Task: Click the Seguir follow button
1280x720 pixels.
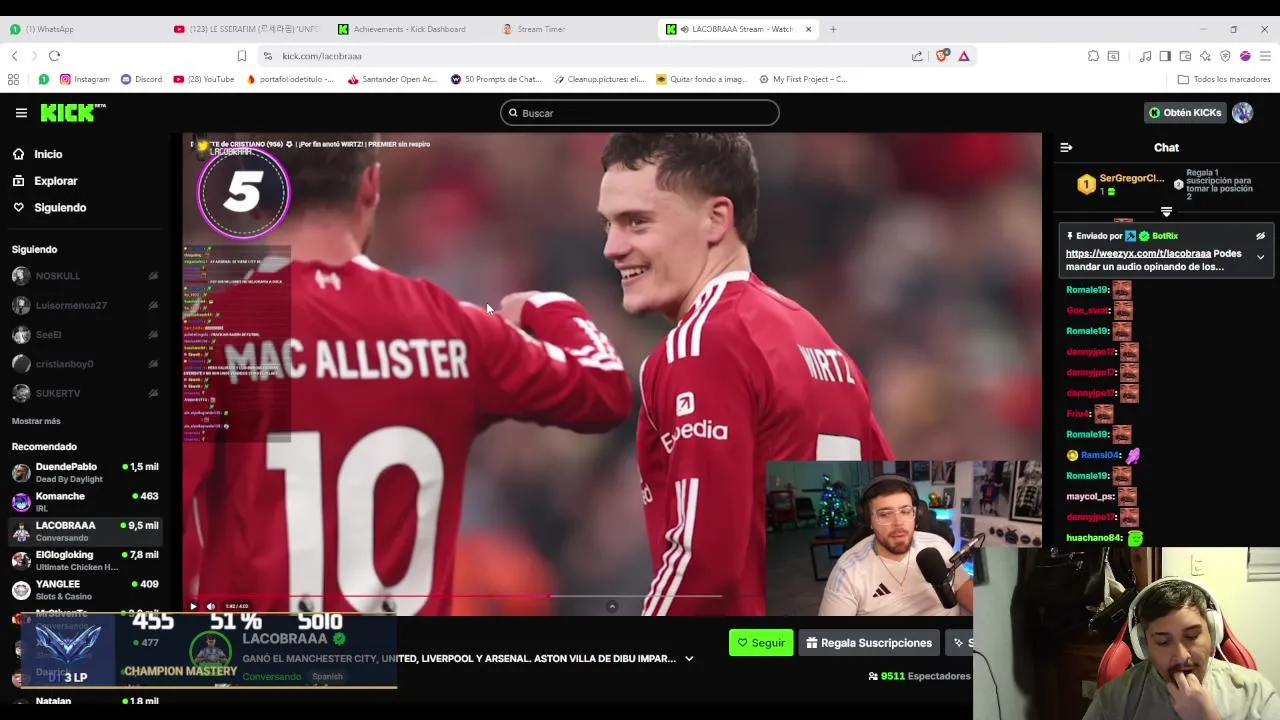Action: pyautogui.click(x=761, y=643)
